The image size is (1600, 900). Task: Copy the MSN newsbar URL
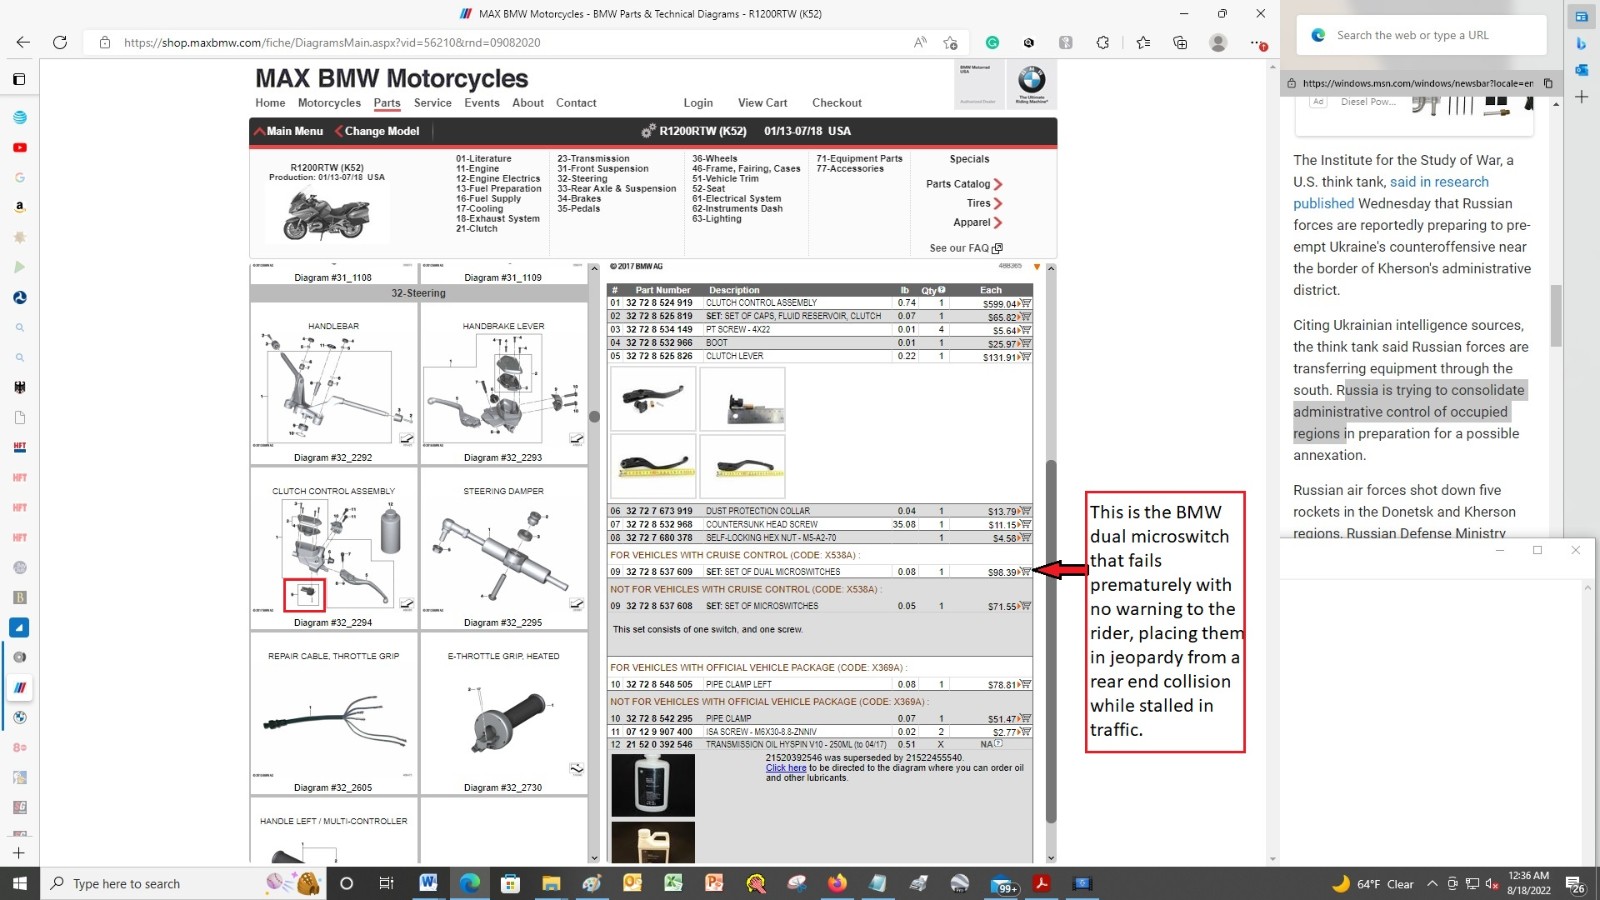coord(1548,83)
